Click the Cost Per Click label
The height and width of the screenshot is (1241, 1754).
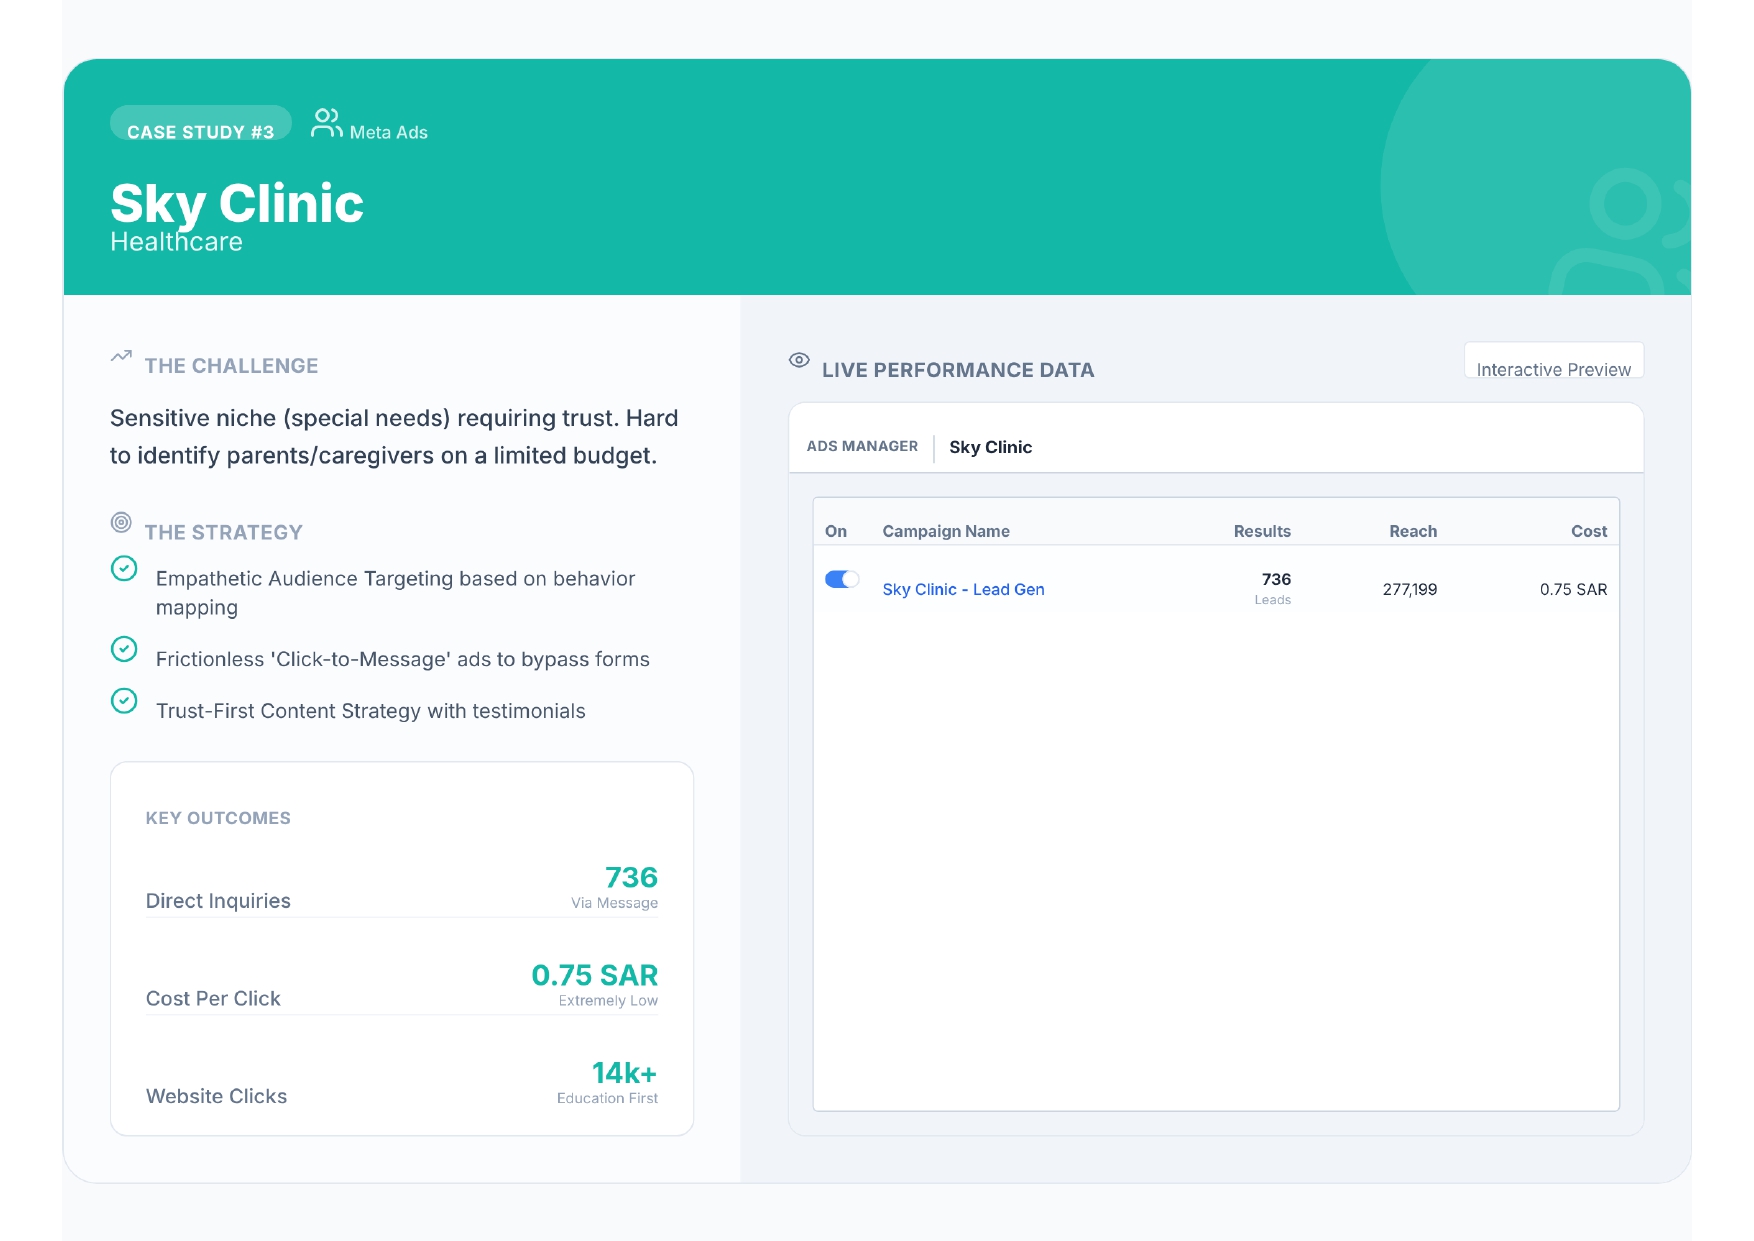(213, 999)
